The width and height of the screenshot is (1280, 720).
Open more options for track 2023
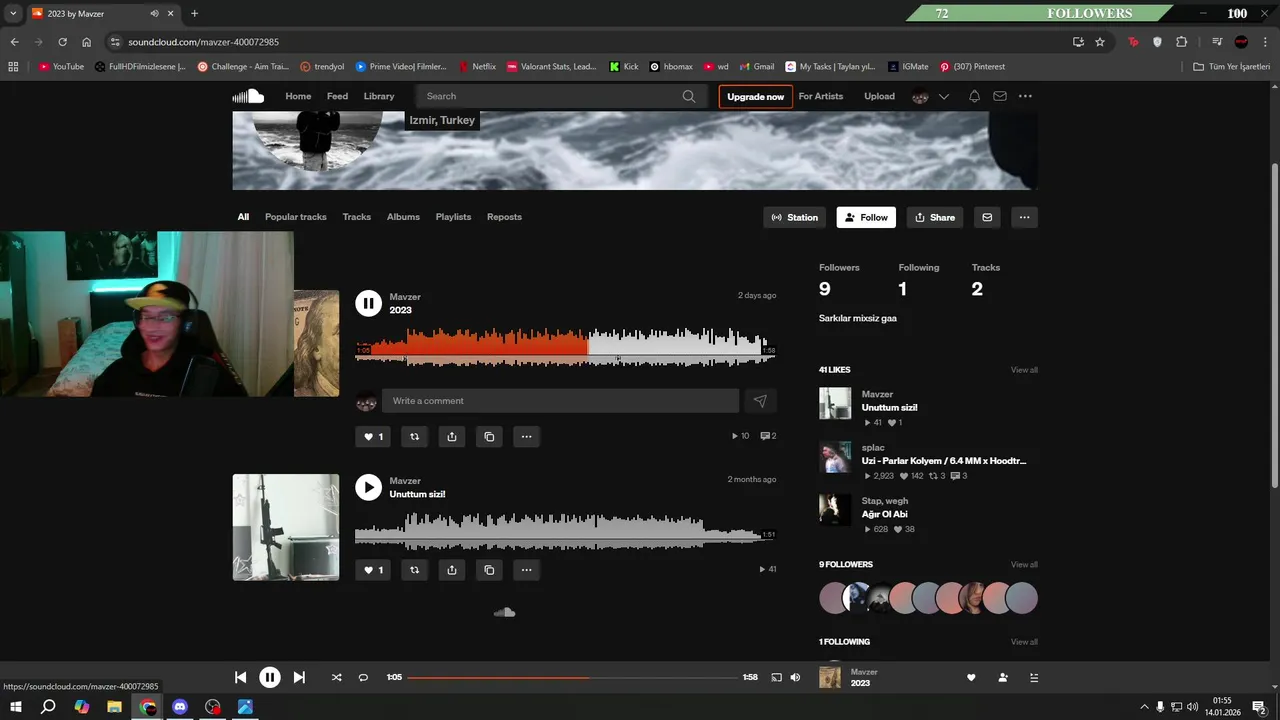pos(526,436)
